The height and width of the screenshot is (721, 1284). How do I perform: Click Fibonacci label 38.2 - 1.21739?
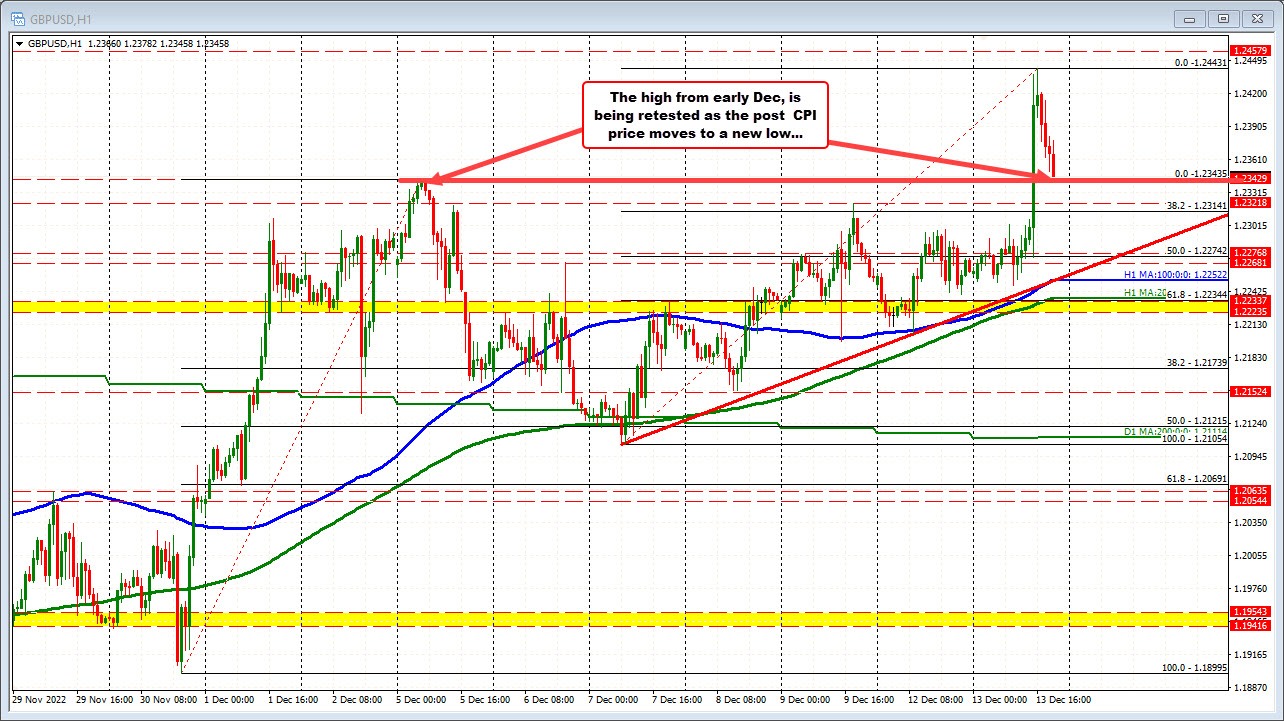click(1198, 361)
